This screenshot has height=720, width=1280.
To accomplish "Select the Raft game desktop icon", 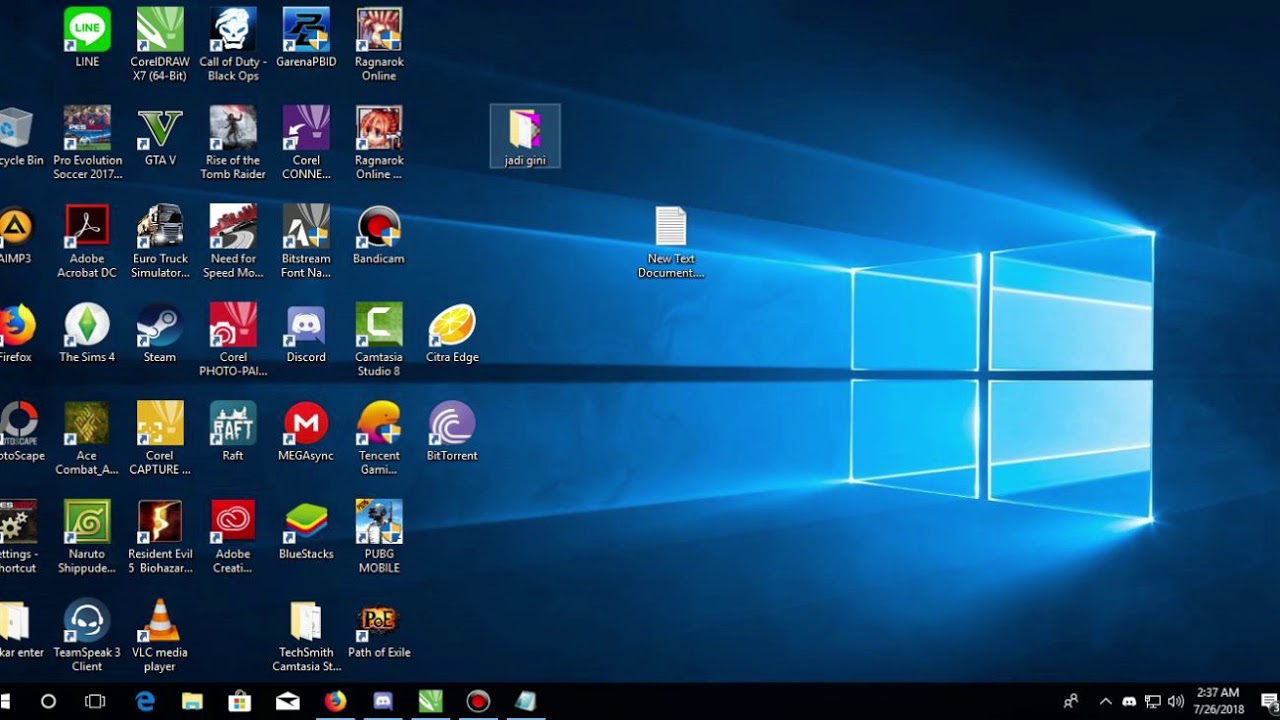I will [233, 430].
